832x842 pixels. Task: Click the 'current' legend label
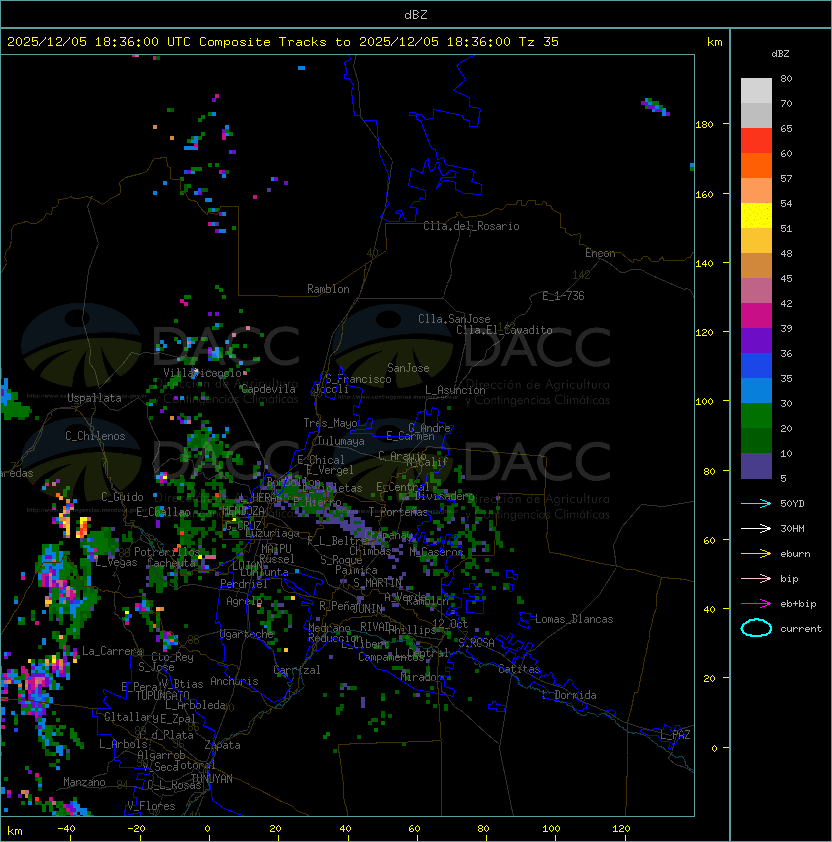tap(801, 629)
